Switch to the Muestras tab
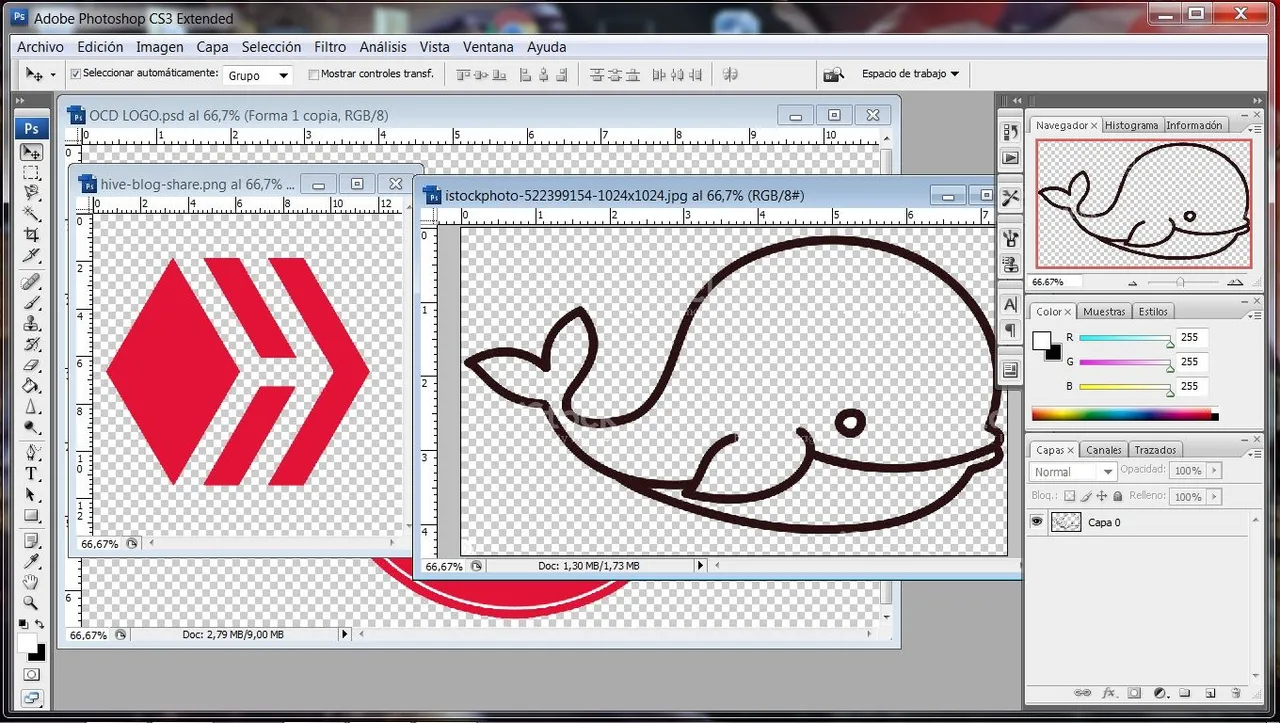The height and width of the screenshot is (723, 1280). 1104,311
